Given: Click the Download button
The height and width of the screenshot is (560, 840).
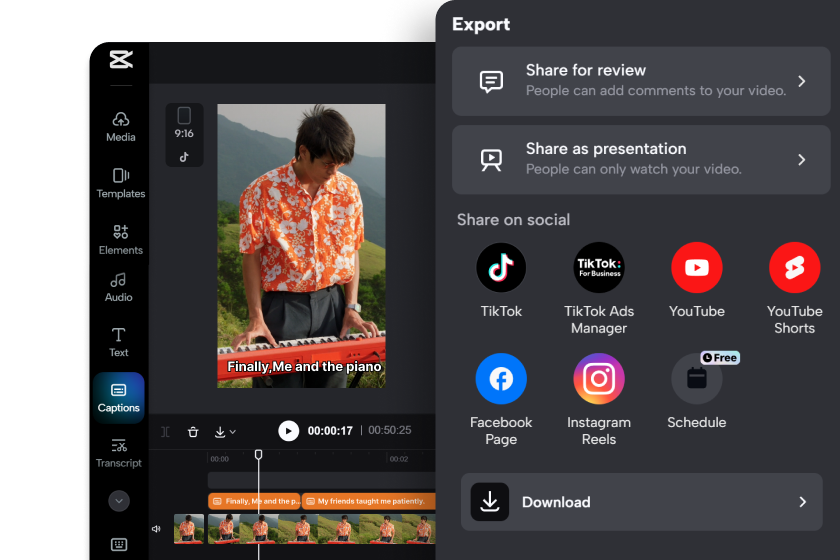Looking at the screenshot, I should 641,502.
